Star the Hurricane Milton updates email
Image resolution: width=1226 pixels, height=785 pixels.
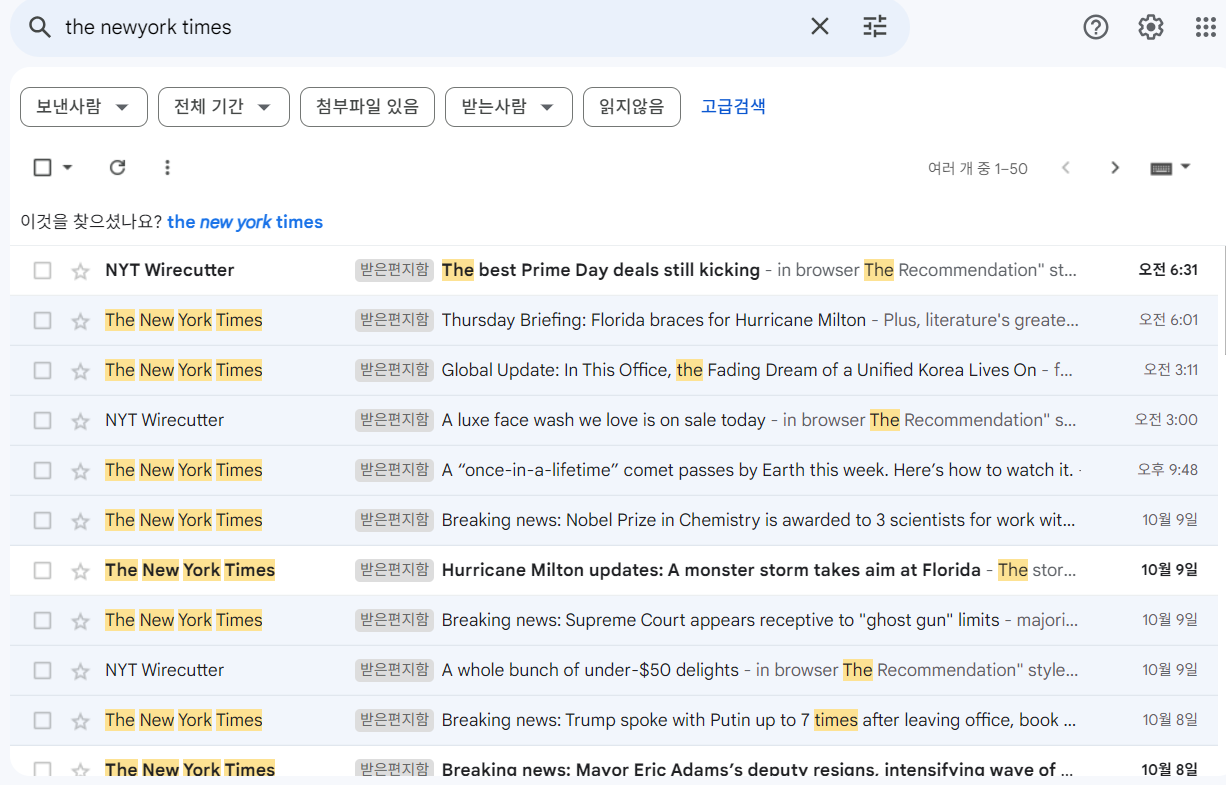pyautogui.click(x=80, y=570)
